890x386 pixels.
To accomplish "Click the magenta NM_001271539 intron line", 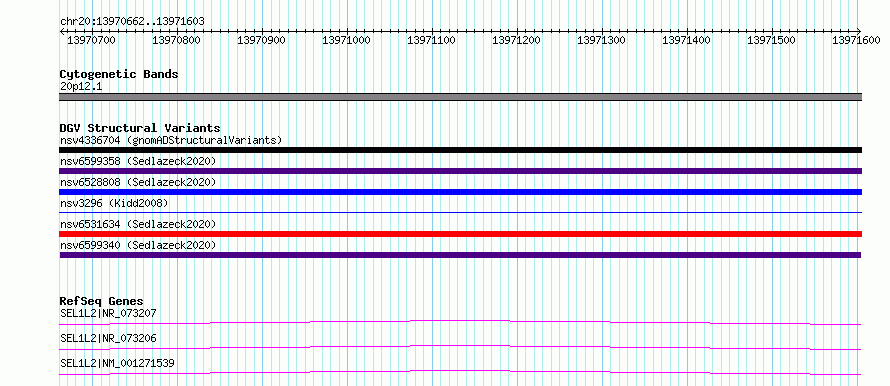I will [x=460, y=372].
